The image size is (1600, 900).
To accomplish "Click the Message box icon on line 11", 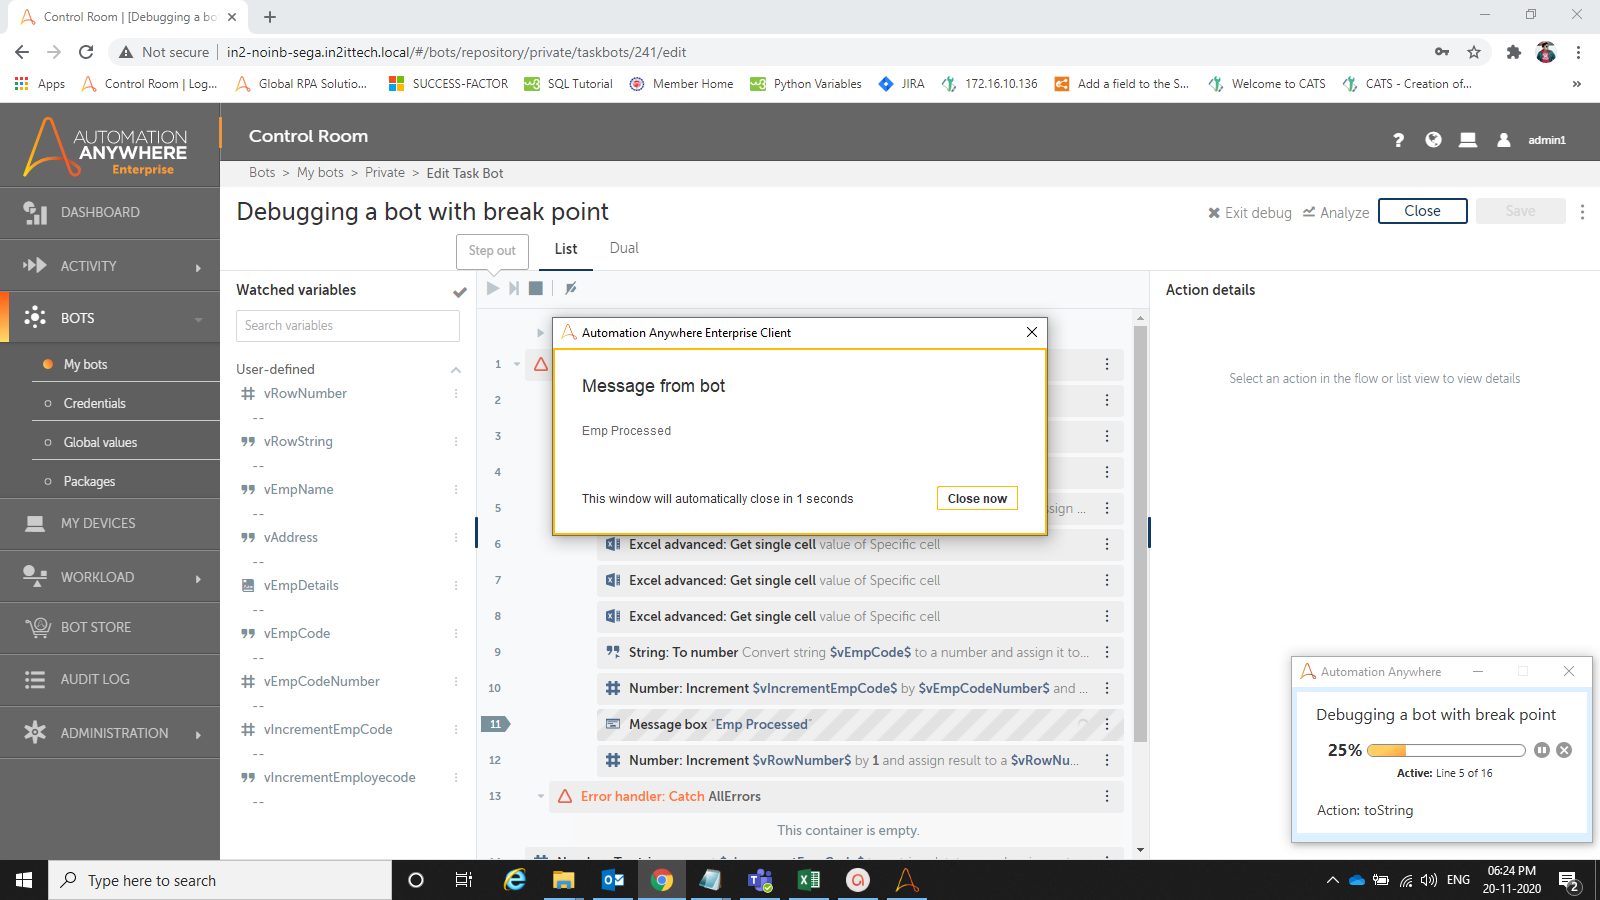I will pyautogui.click(x=613, y=724).
